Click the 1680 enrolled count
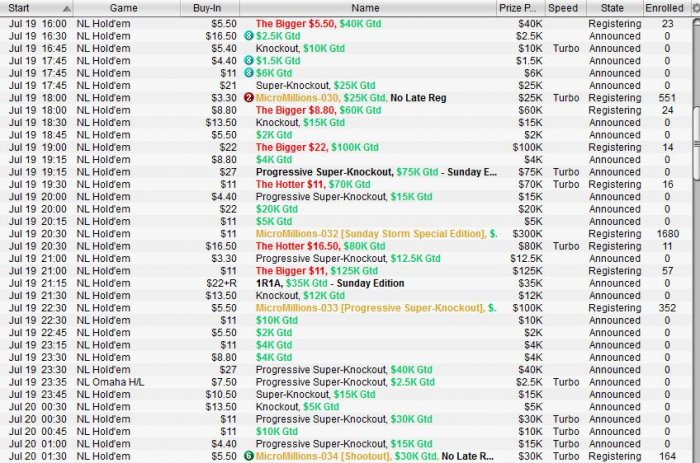This screenshot has height=463, width=700. [667, 234]
